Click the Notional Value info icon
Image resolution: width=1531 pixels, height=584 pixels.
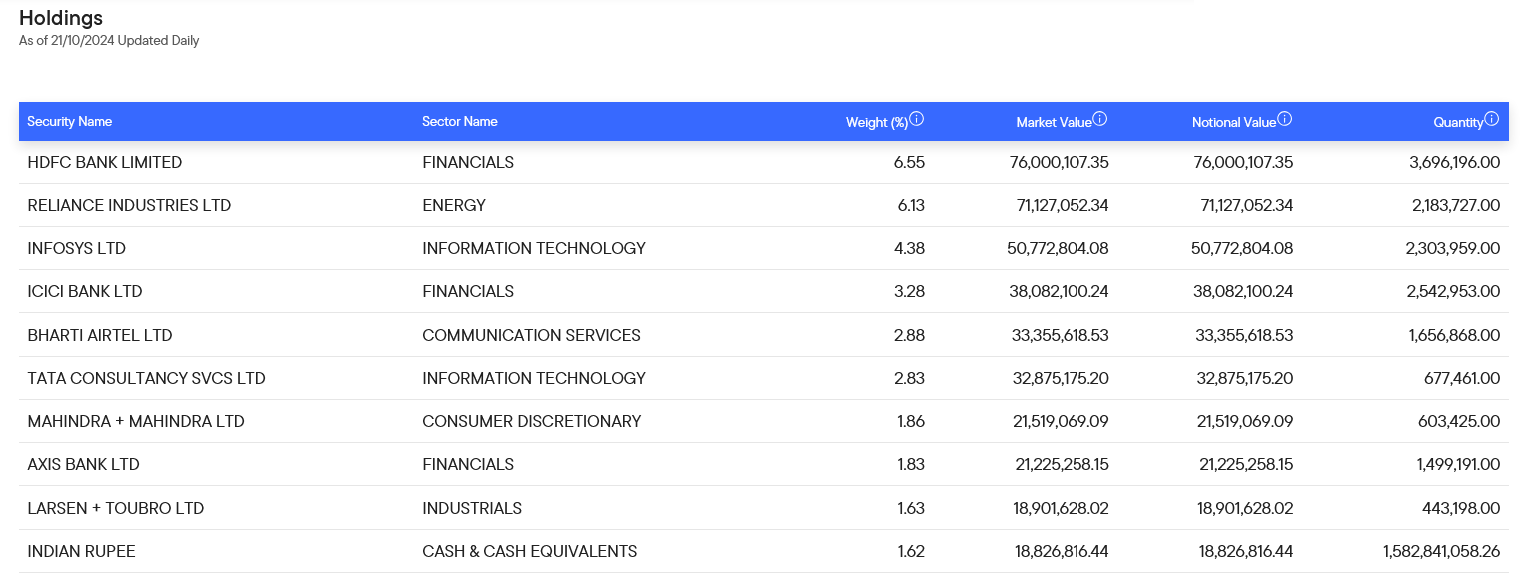1285,119
